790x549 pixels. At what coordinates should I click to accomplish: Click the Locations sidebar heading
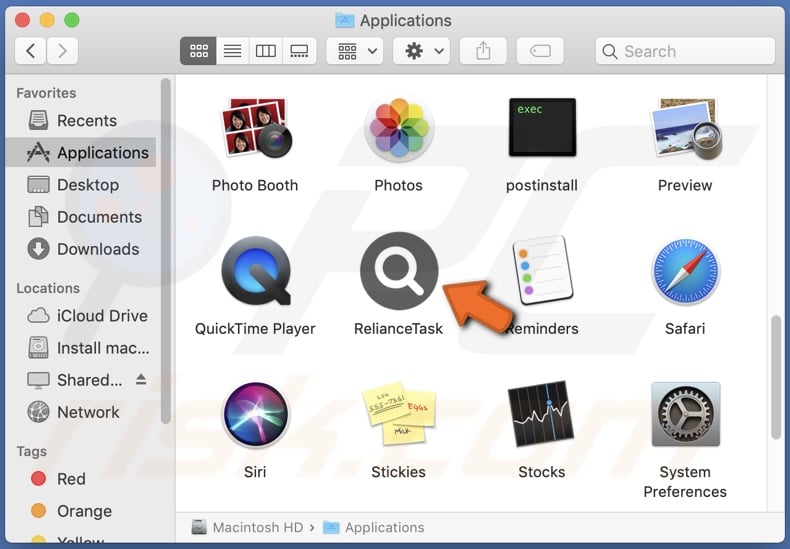tap(48, 288)
